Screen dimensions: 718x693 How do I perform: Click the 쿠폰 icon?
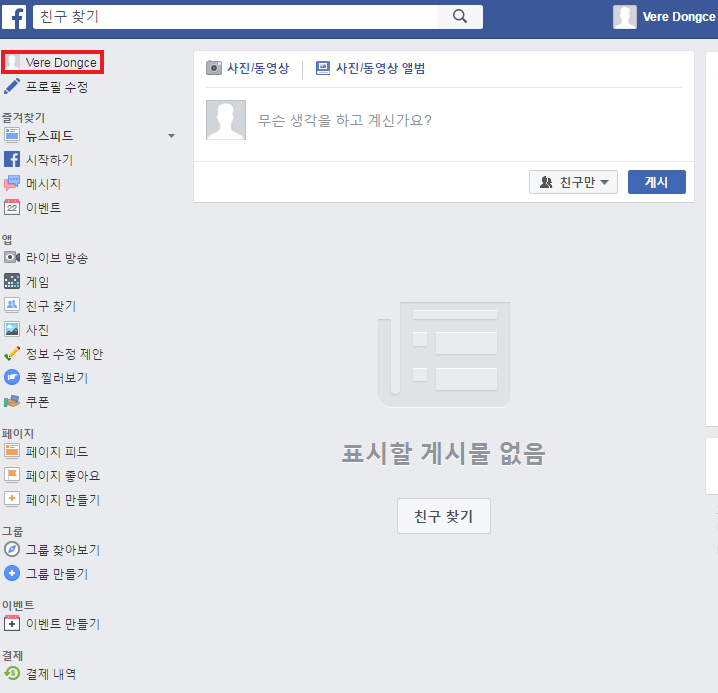12,401
